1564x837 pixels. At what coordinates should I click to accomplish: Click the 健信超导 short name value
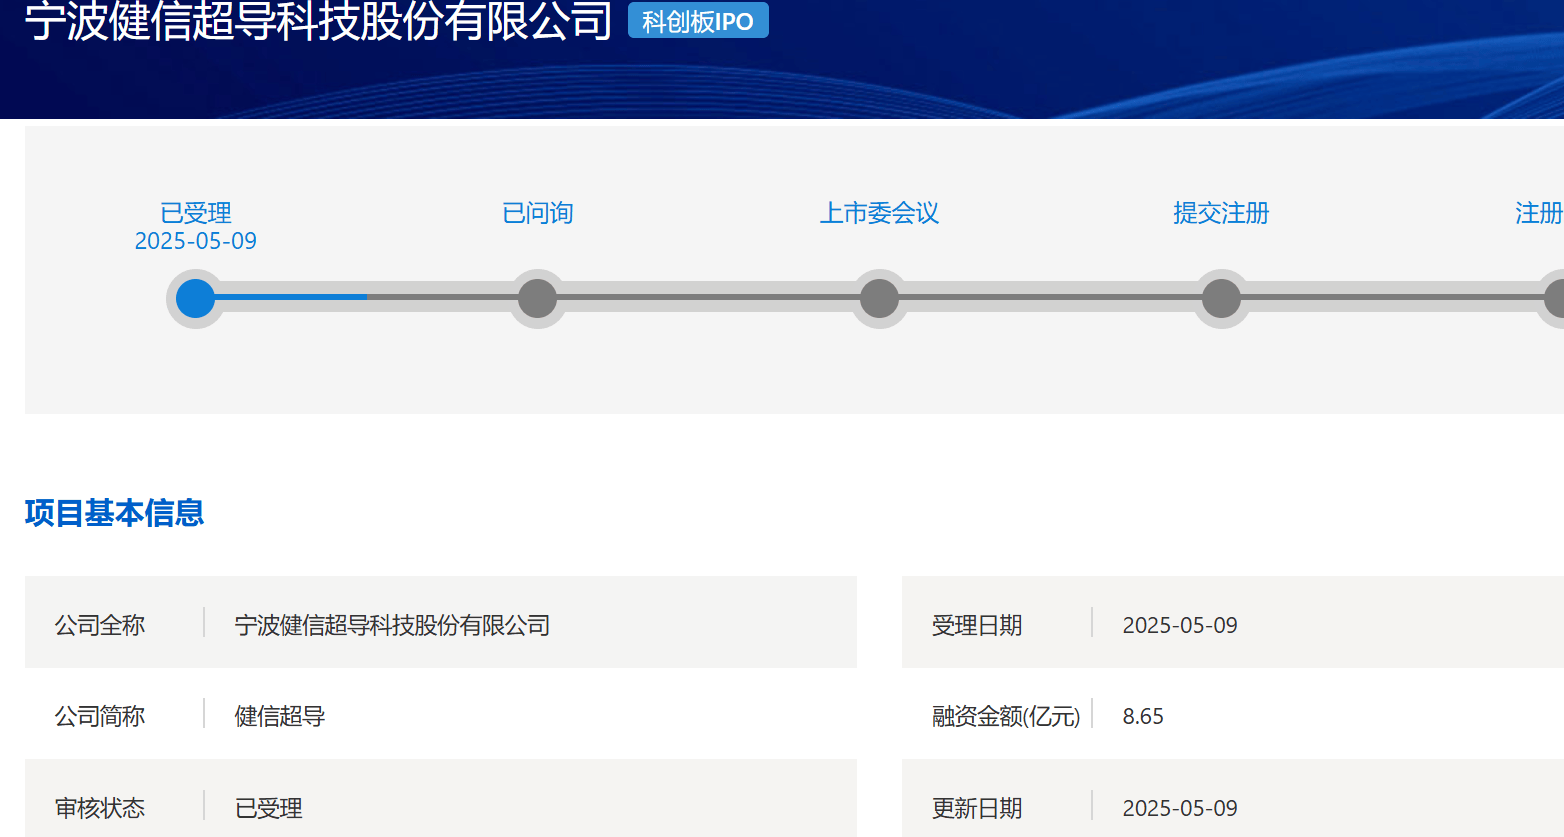pyautogui.click(x=280, y=716)
